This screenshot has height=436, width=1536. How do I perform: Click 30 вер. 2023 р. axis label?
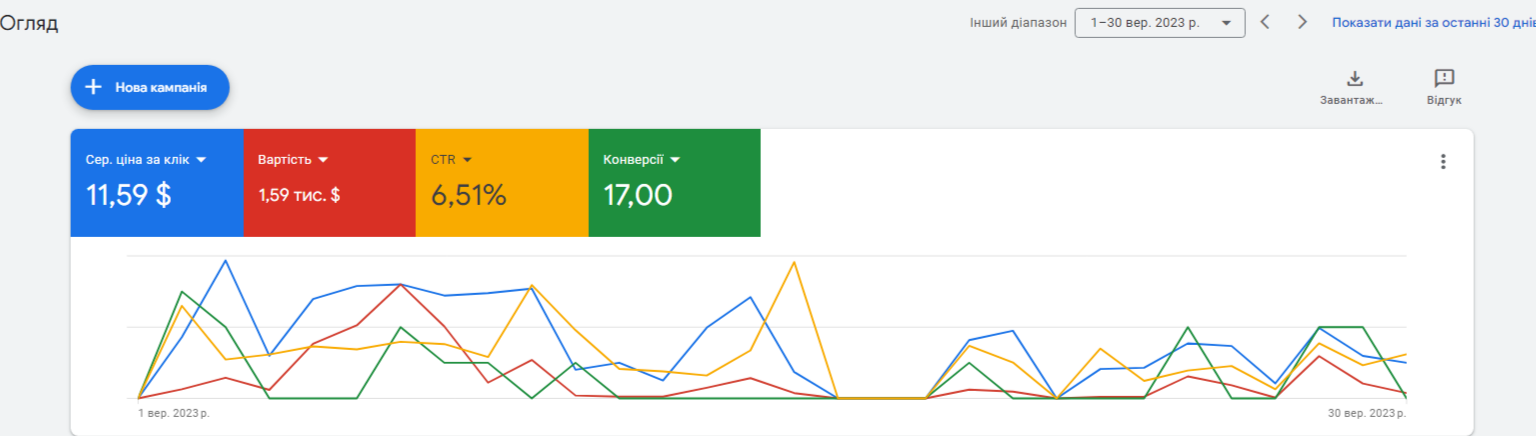click(x=1367, y=412)
